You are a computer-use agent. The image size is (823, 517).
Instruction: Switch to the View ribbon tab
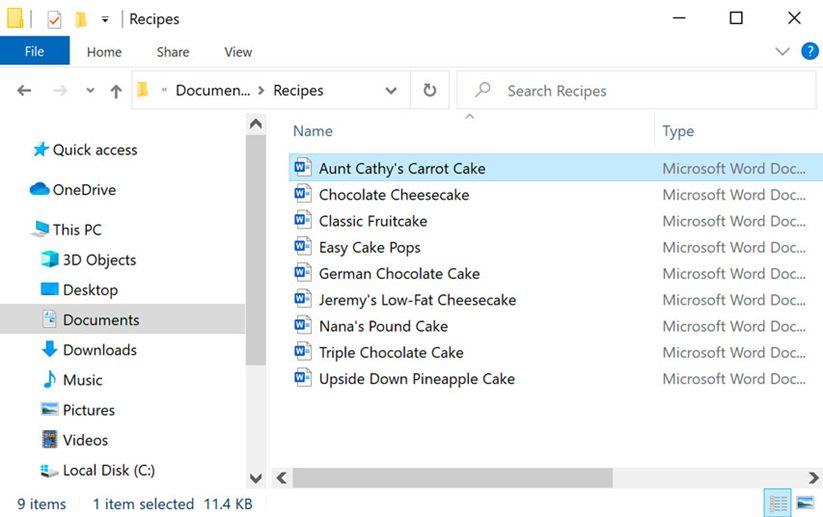pyautogui.click(x=238, y=52)
